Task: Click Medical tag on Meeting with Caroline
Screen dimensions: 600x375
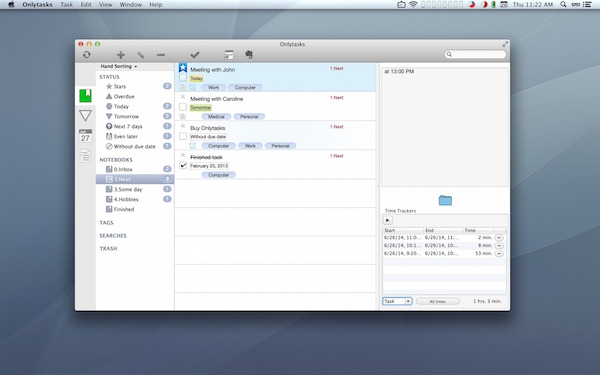Action: 216,117
